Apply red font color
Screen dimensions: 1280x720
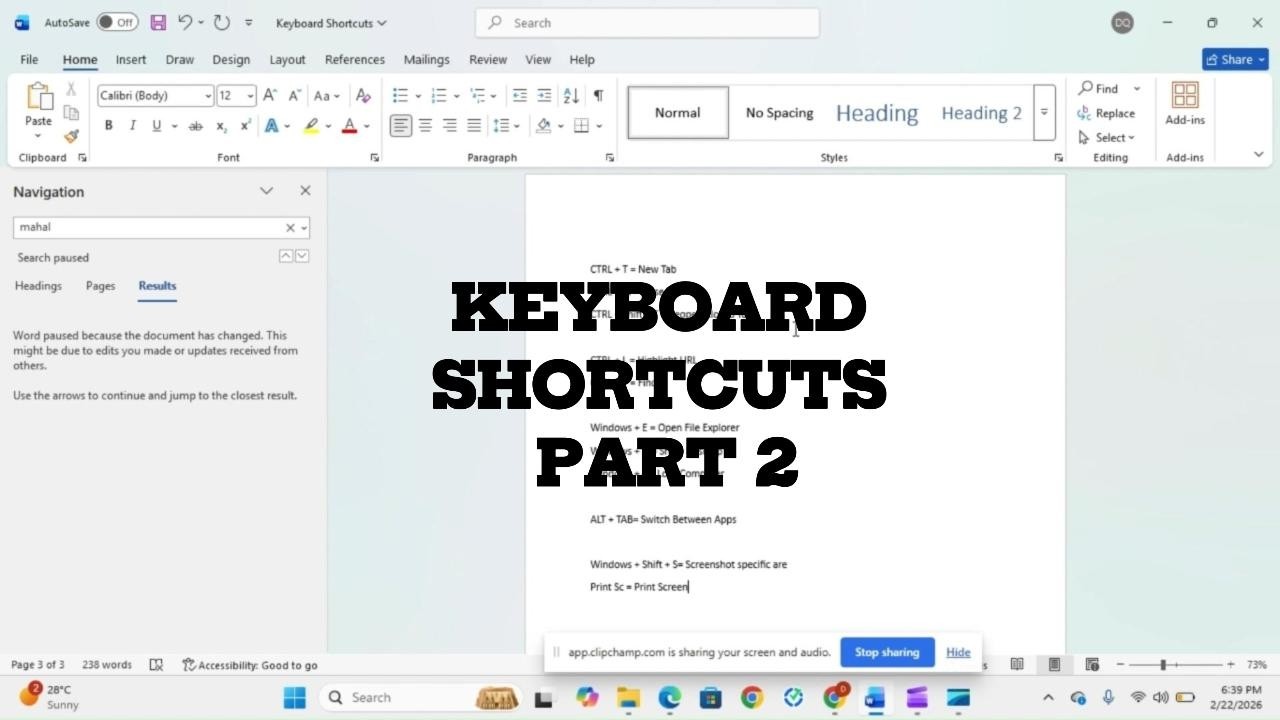click(x=349, y=125)
